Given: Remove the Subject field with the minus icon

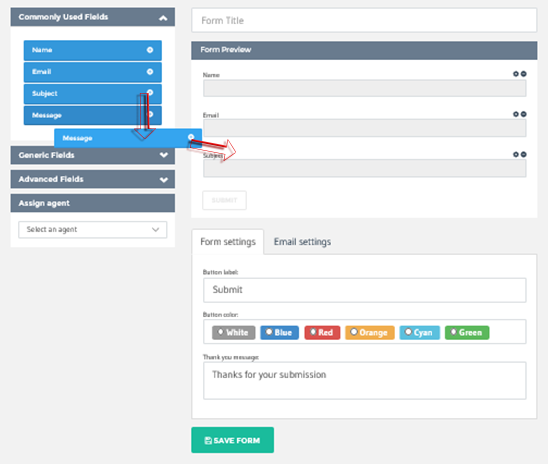Looking at the screenshot, I should (x=524, y=154).
